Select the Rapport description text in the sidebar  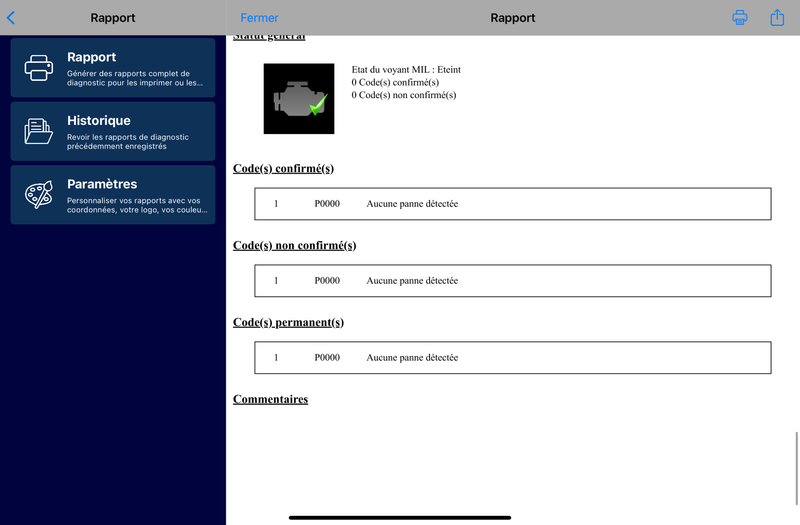128,78
